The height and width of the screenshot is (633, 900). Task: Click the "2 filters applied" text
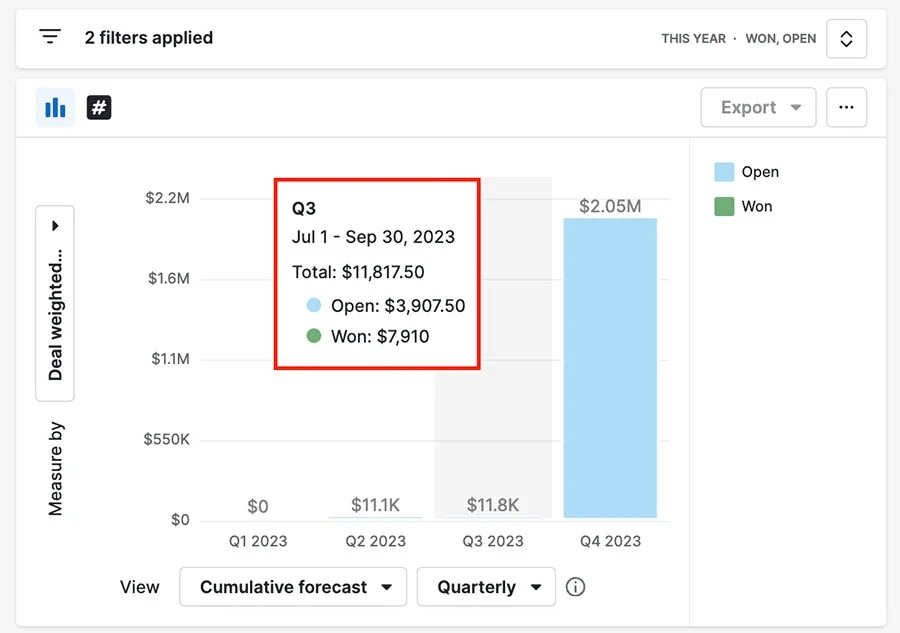(149, 38)
